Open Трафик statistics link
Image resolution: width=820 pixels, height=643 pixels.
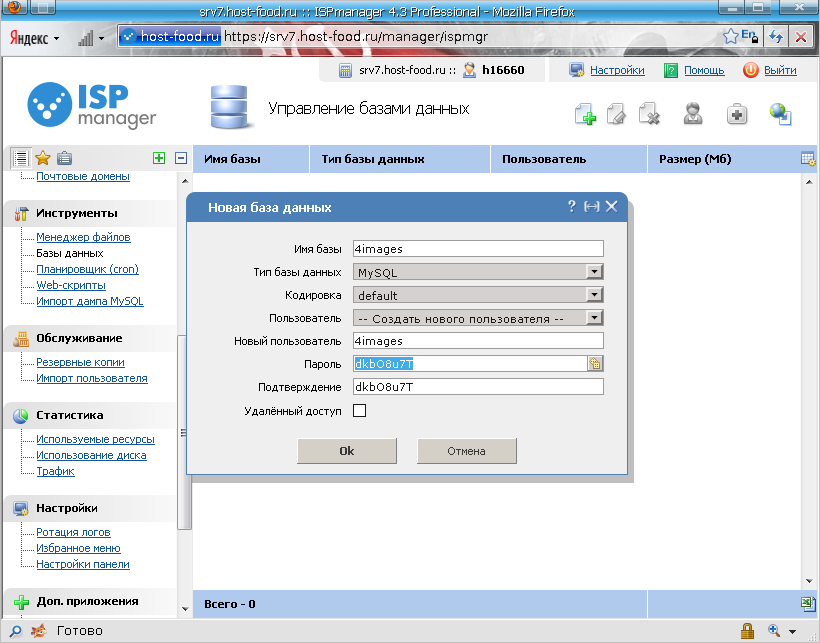click(55, 471)
